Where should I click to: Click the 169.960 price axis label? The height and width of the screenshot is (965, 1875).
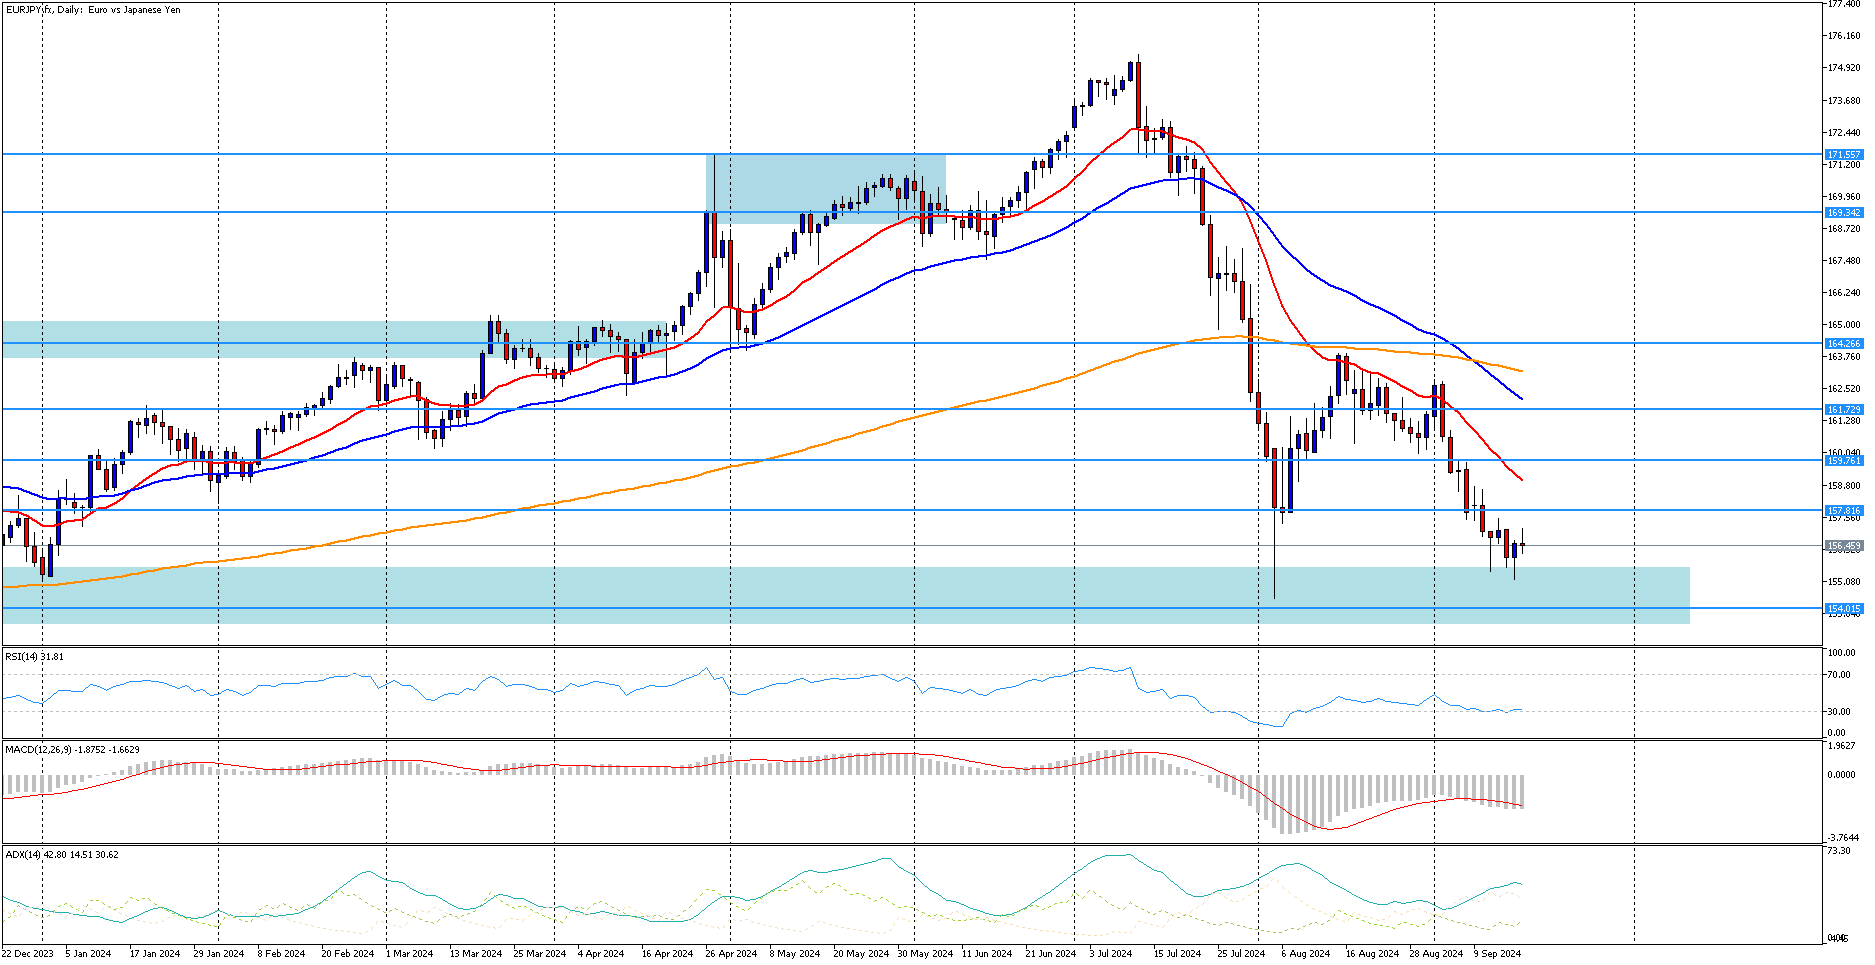pyautogui.click(x=1844, y=197)
